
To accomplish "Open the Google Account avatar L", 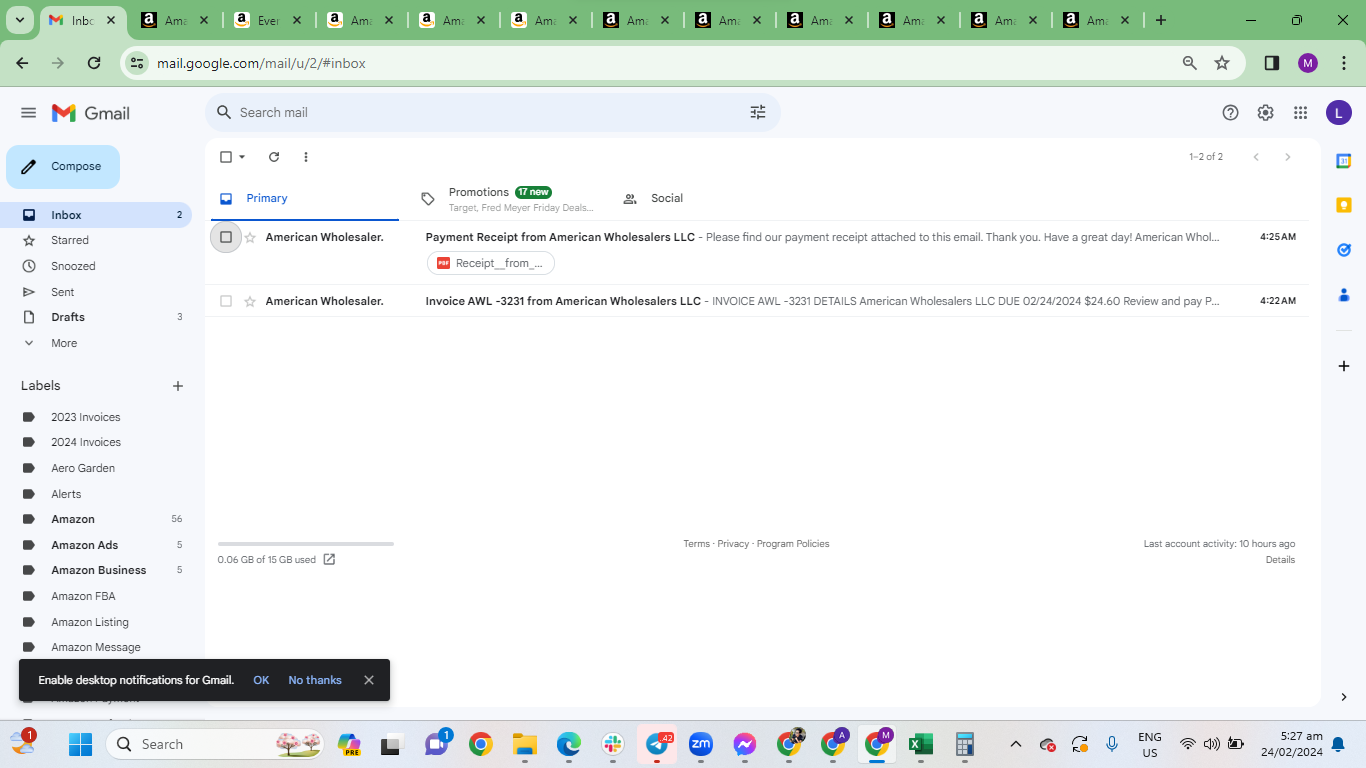I will (x=1339, y=113).
